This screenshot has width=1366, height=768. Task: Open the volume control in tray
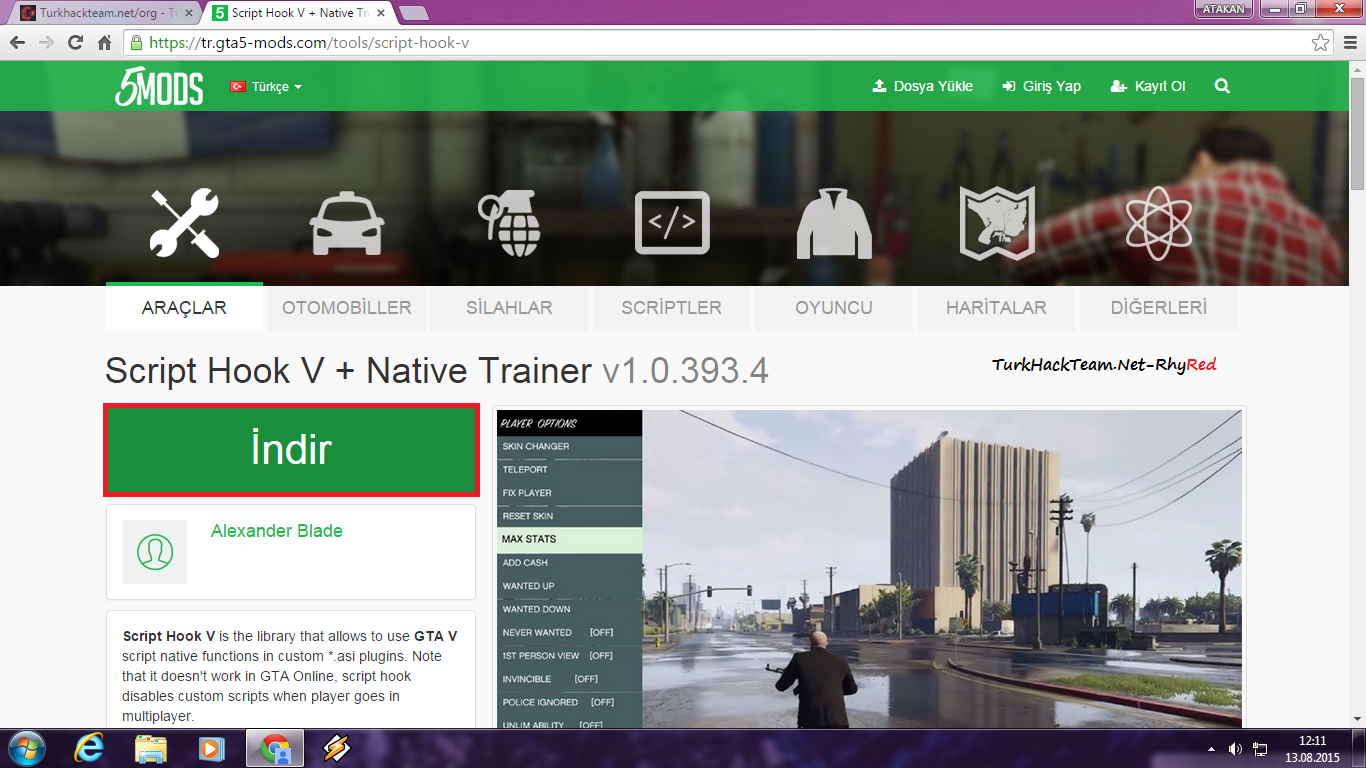click(1235, 749)
